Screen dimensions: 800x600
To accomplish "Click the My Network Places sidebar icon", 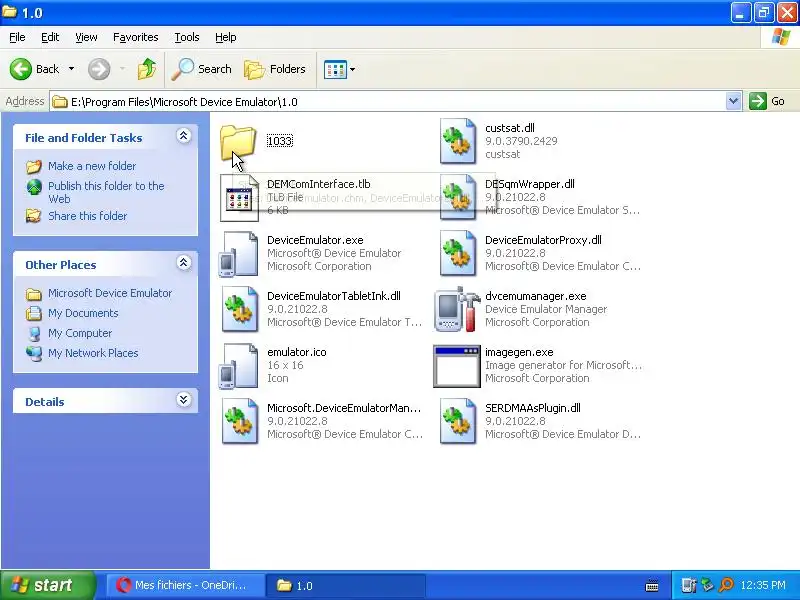I will tap(34, 353).
